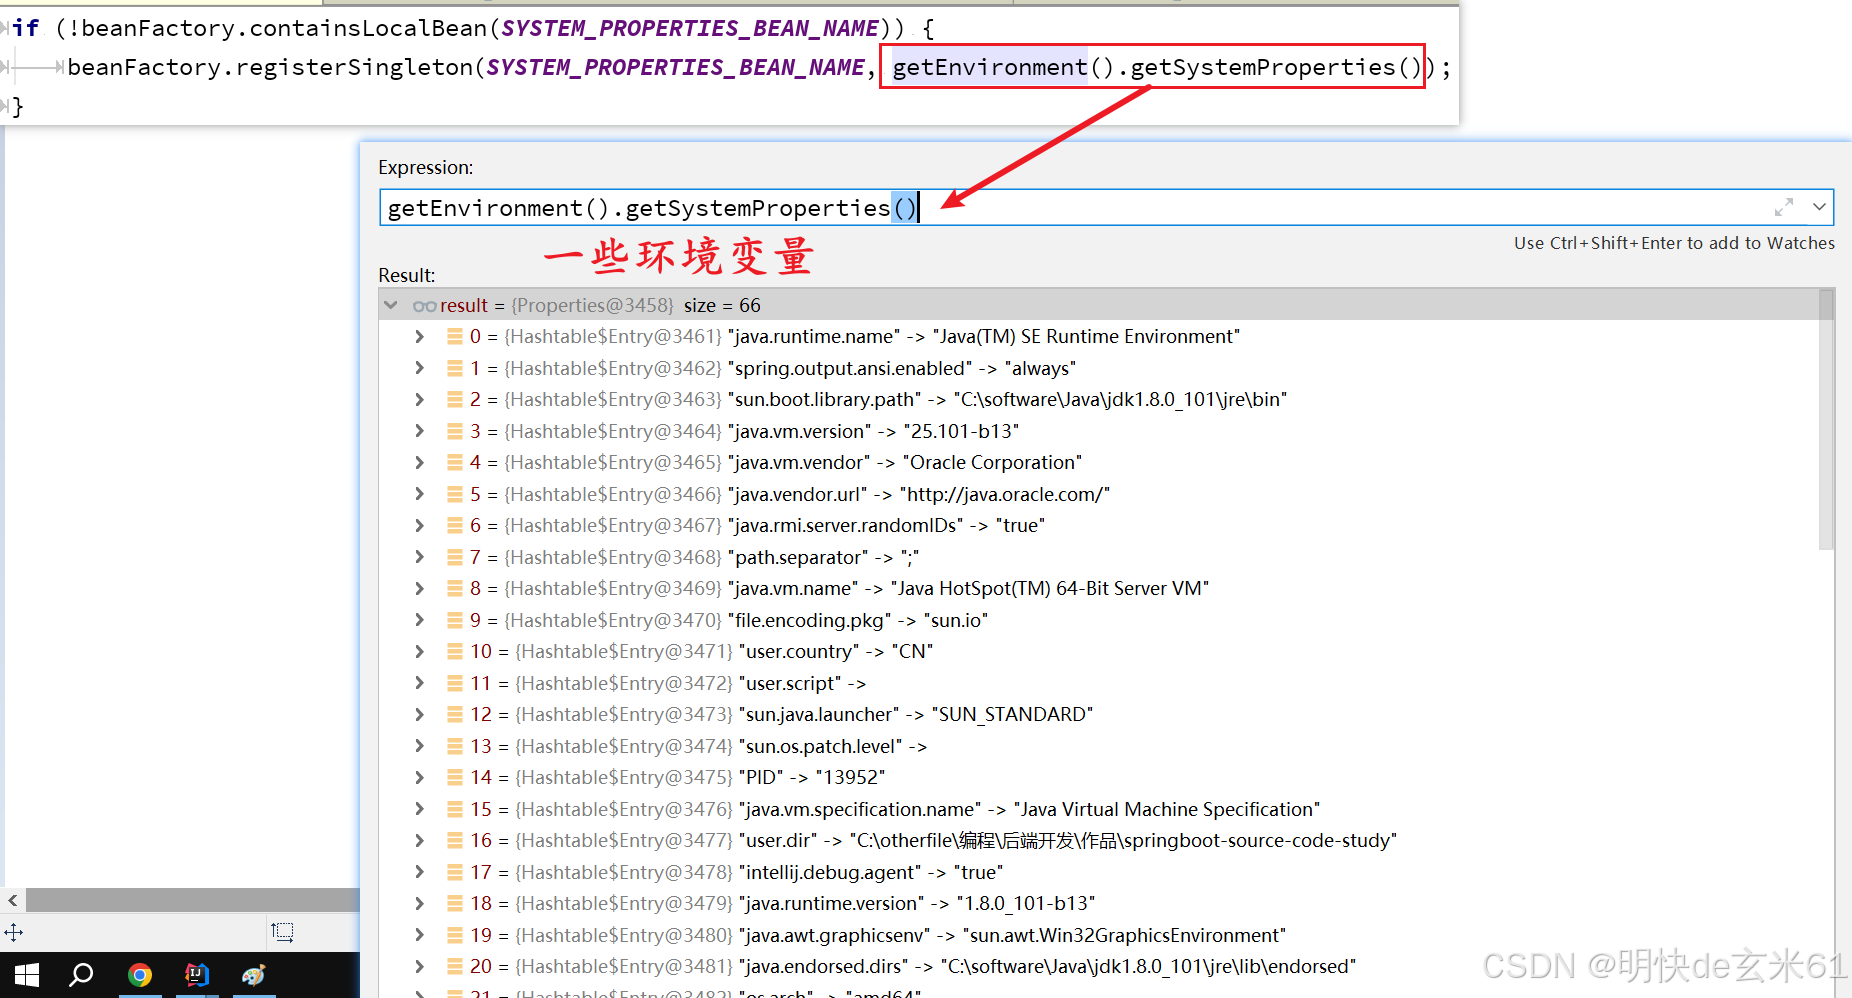Open the Paint app in taskbar
This screenshot has width=1852, height=998.
254,975
